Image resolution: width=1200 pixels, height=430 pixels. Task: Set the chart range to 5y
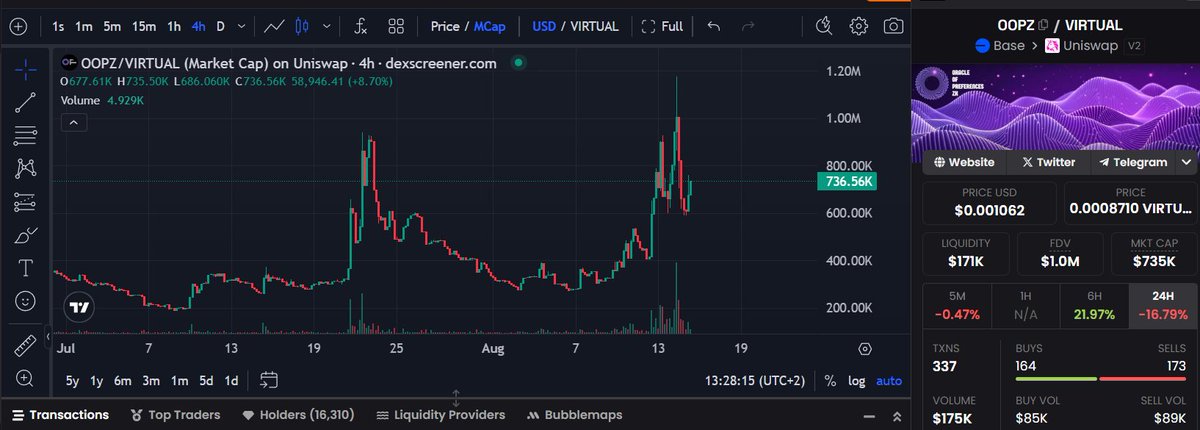[x=73, y=380]
